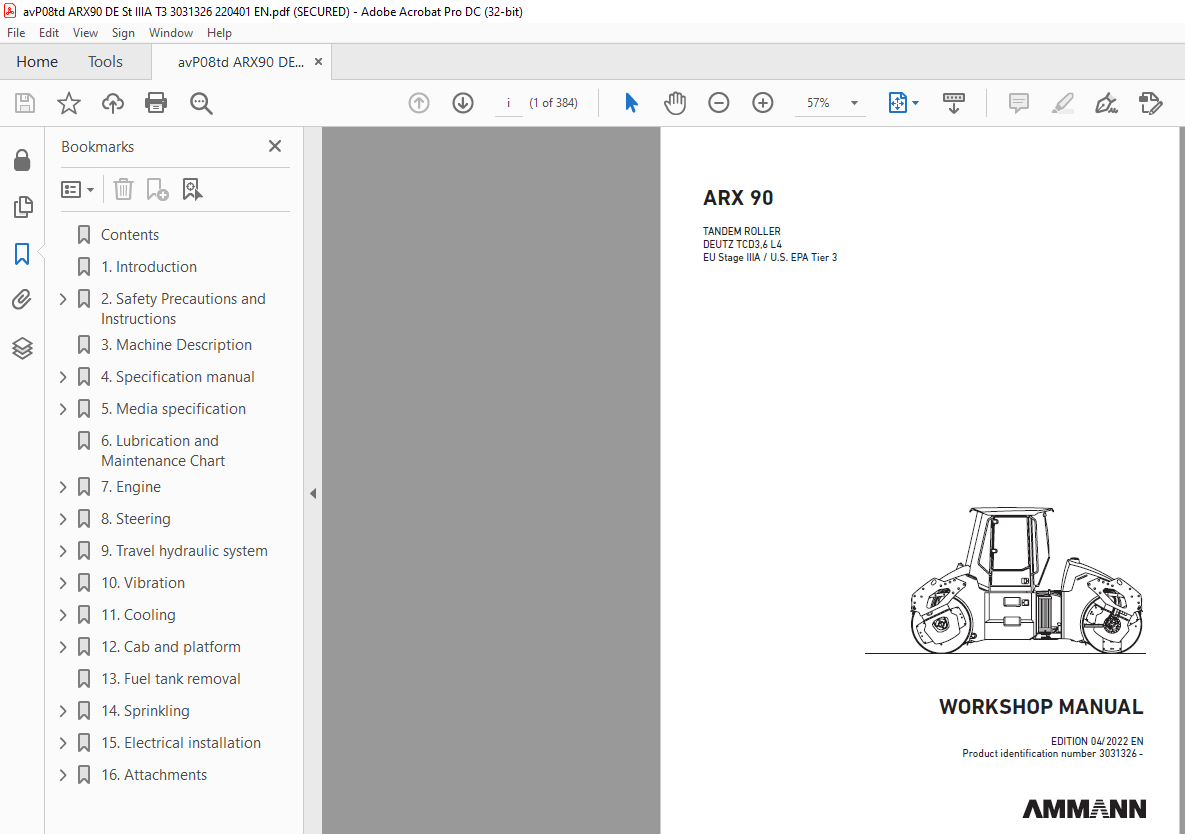The width and height of the screenshot is (1185, 834).
Task: Go to next page arrow
Action: [x=463, y=103]
